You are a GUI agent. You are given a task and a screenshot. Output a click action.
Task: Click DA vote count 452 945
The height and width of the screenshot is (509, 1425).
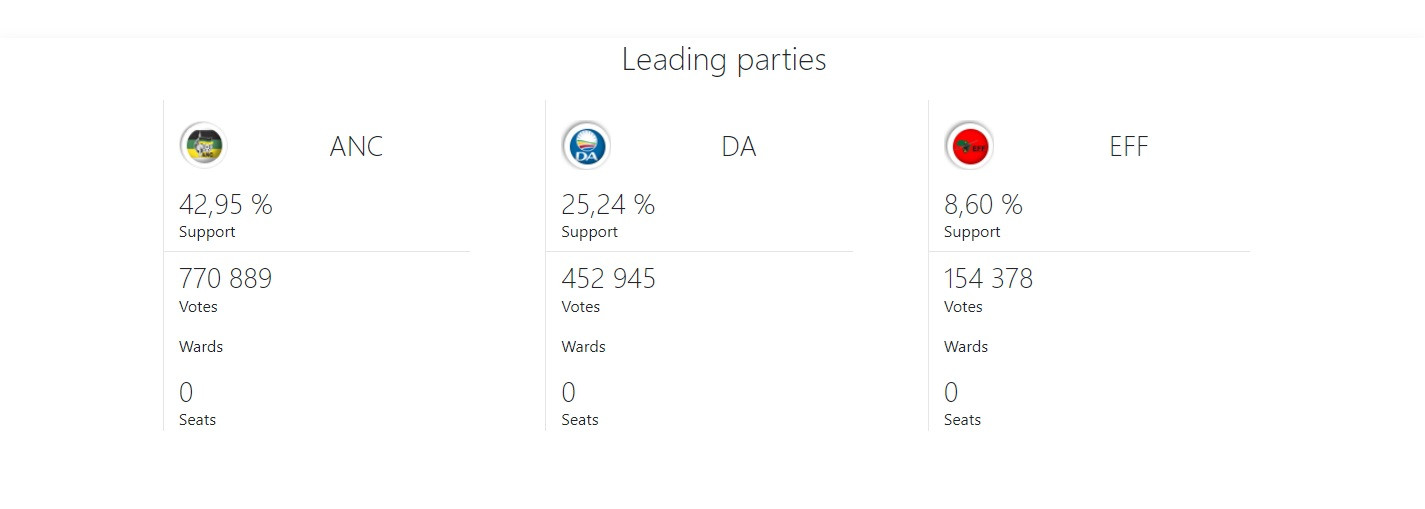point(608,278)
